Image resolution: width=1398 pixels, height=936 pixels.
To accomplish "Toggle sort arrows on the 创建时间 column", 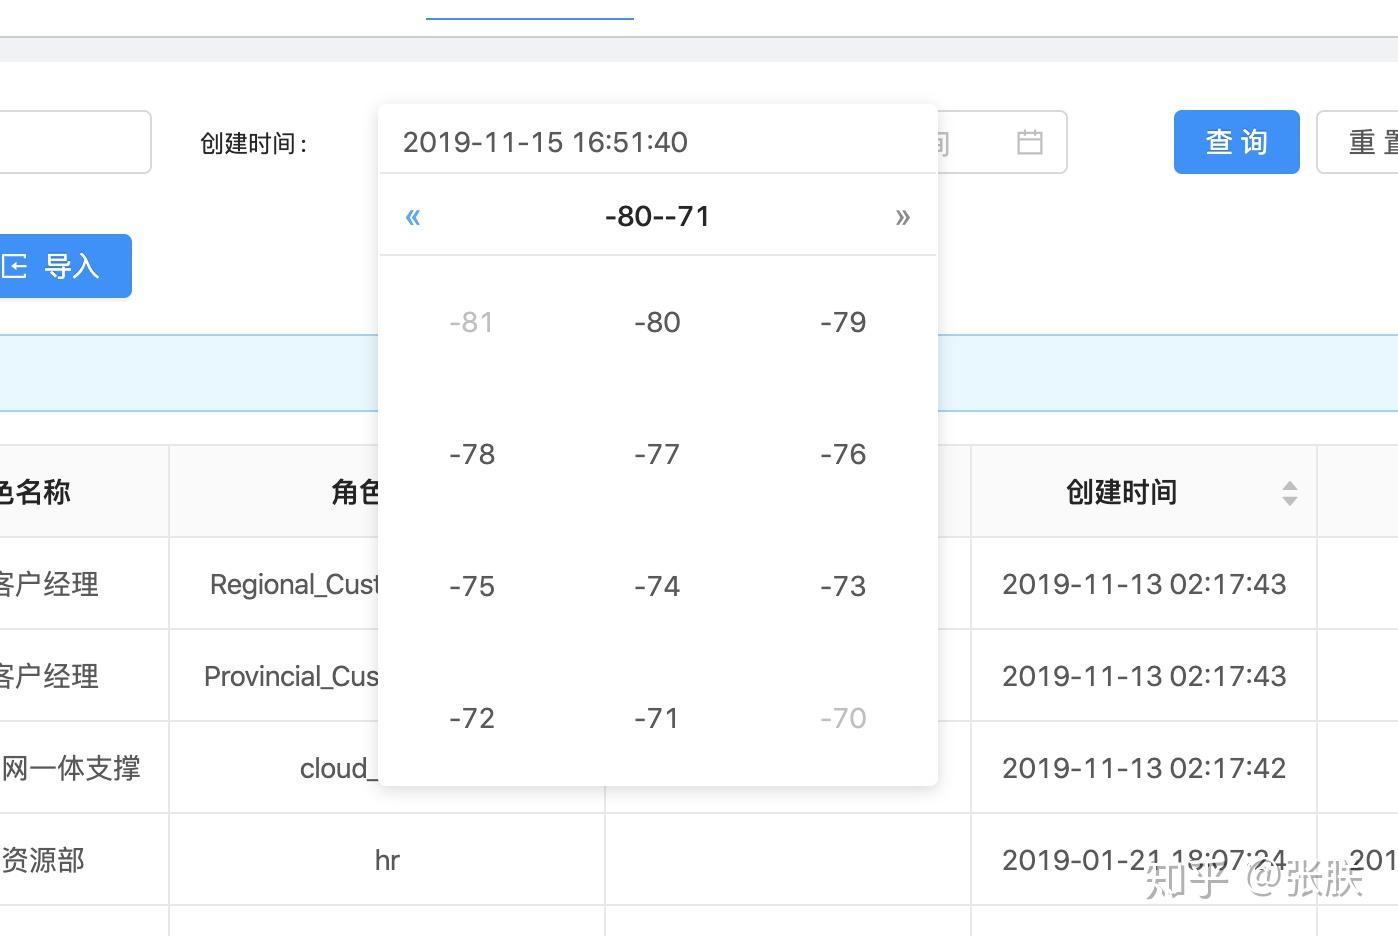I will (1290, 492).
